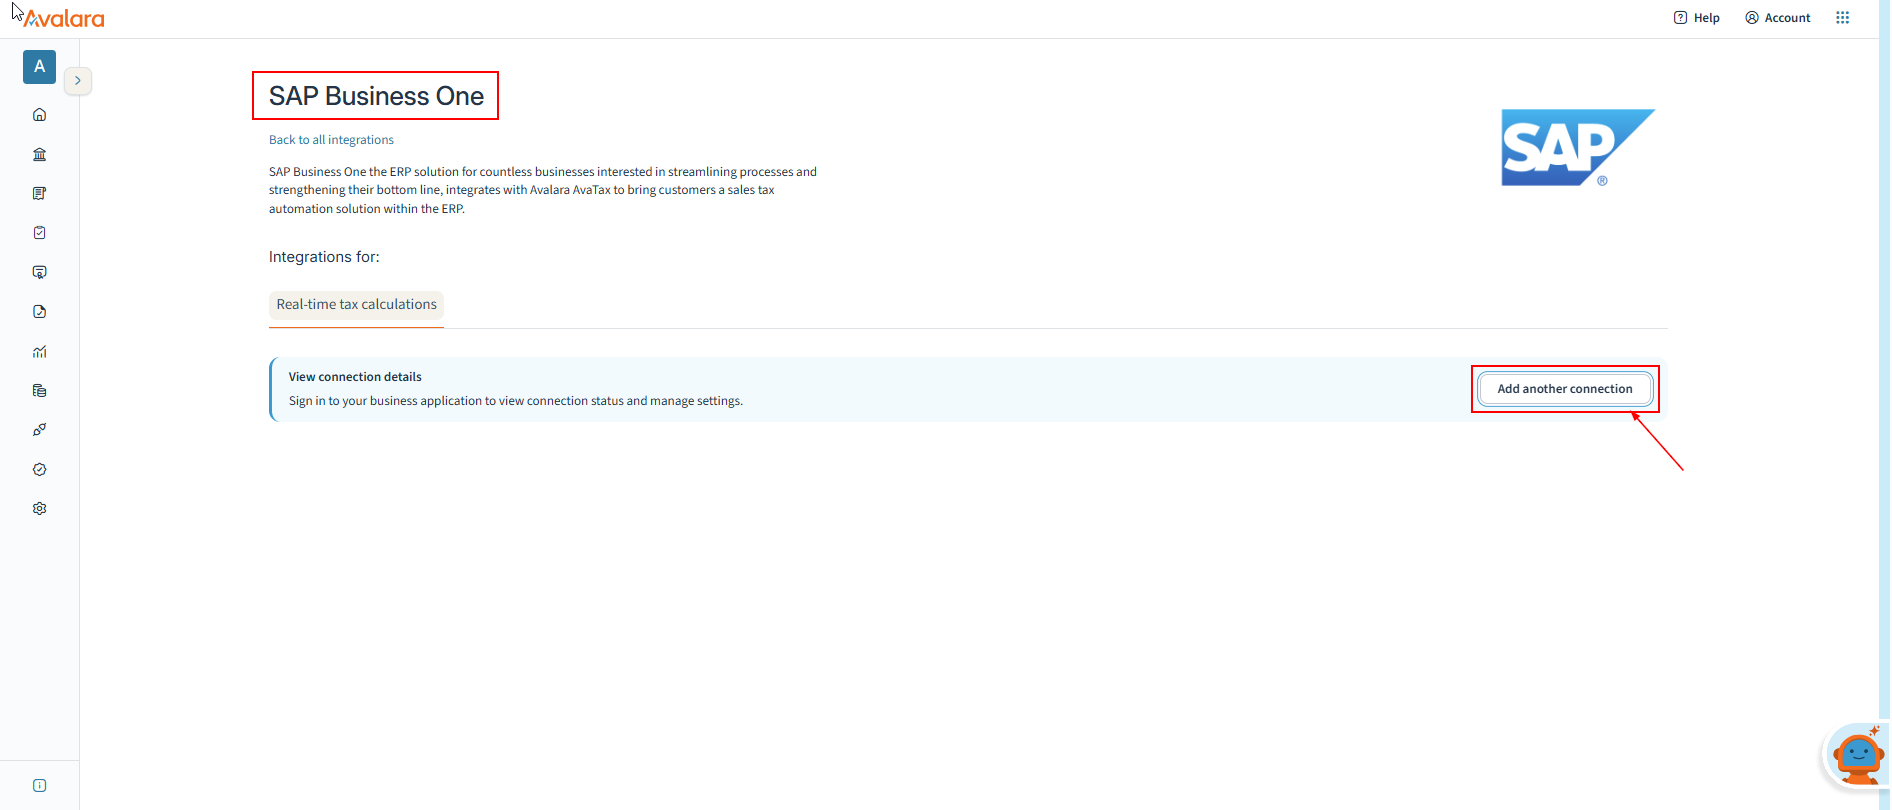The height and width of the screenshot is (810, 1892).
Task: Click the 'View connection details' text
Action: 355,377
